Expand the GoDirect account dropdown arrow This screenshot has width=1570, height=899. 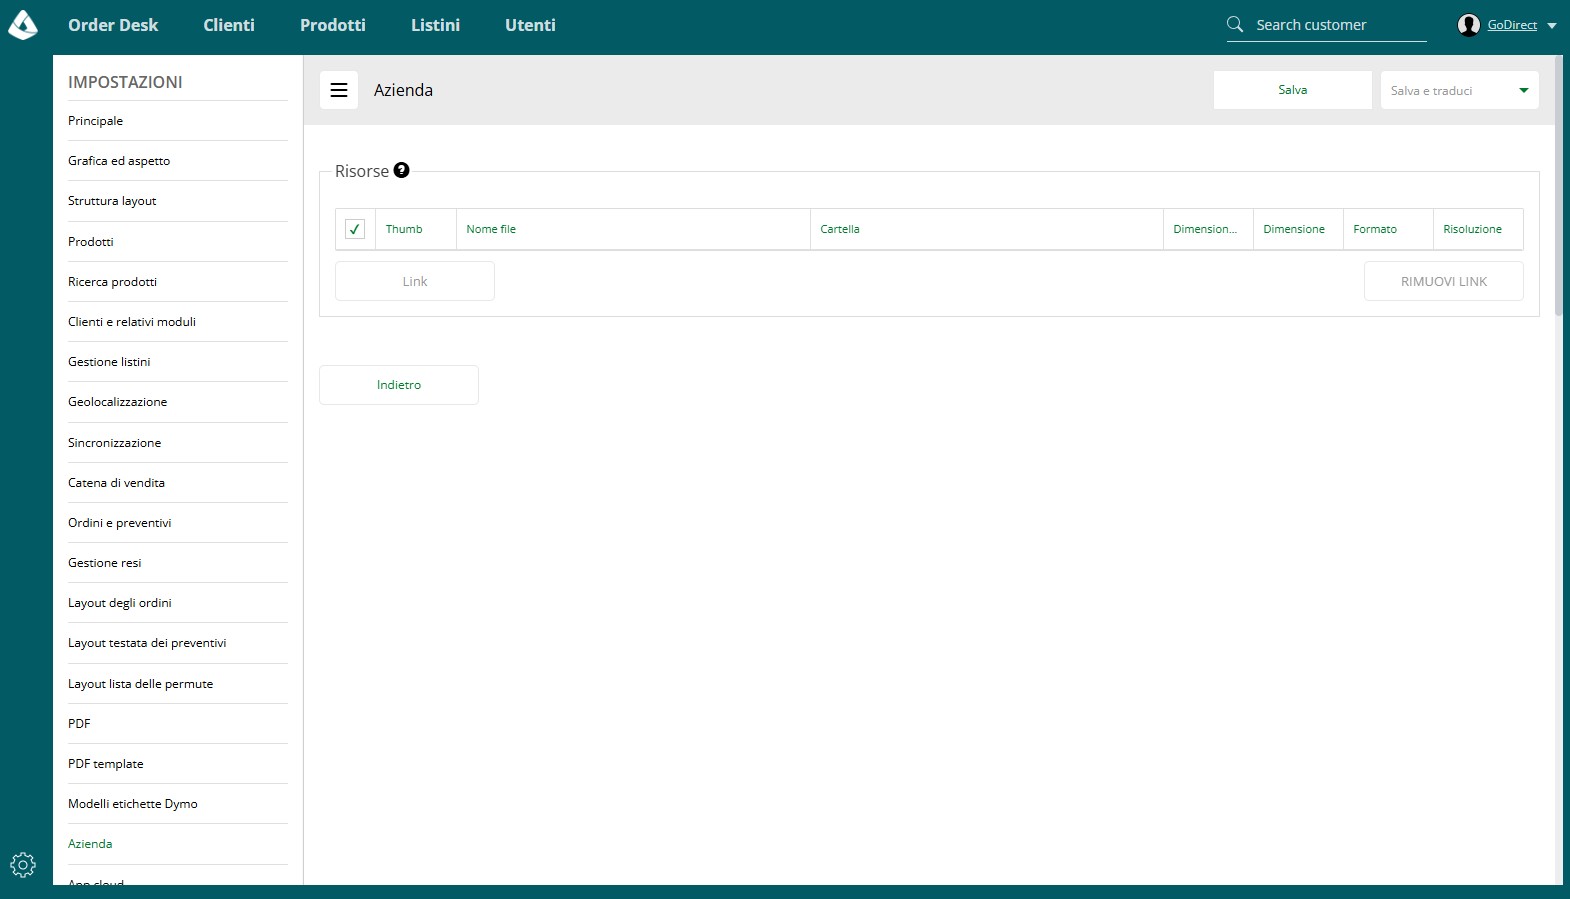pos(1552,26)
